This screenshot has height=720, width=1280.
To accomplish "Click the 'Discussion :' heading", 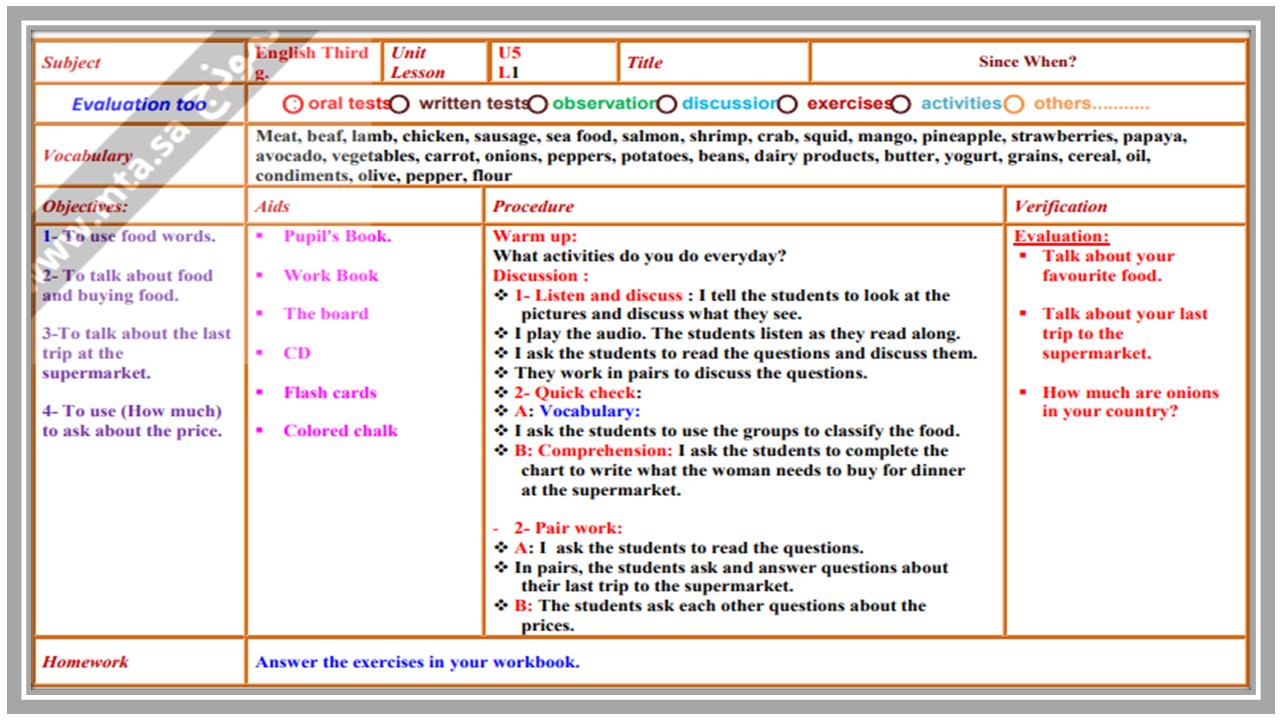I will [541, 276].
